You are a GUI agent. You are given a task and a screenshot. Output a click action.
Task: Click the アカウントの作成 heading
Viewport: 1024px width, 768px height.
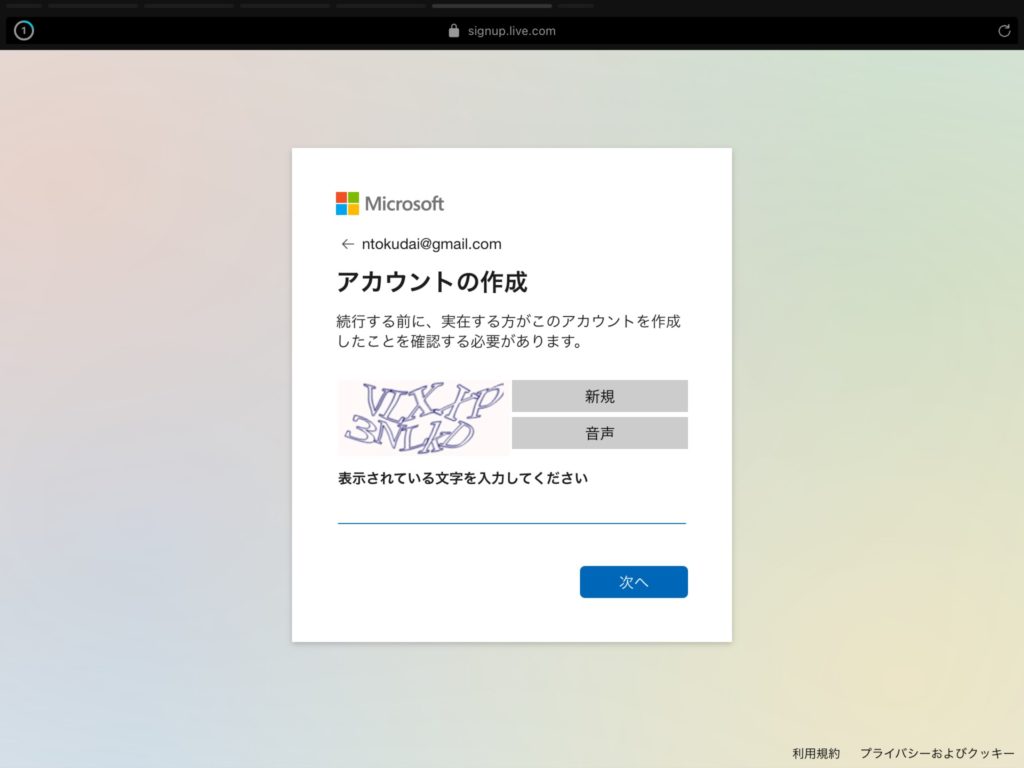[x=431, y=282]
